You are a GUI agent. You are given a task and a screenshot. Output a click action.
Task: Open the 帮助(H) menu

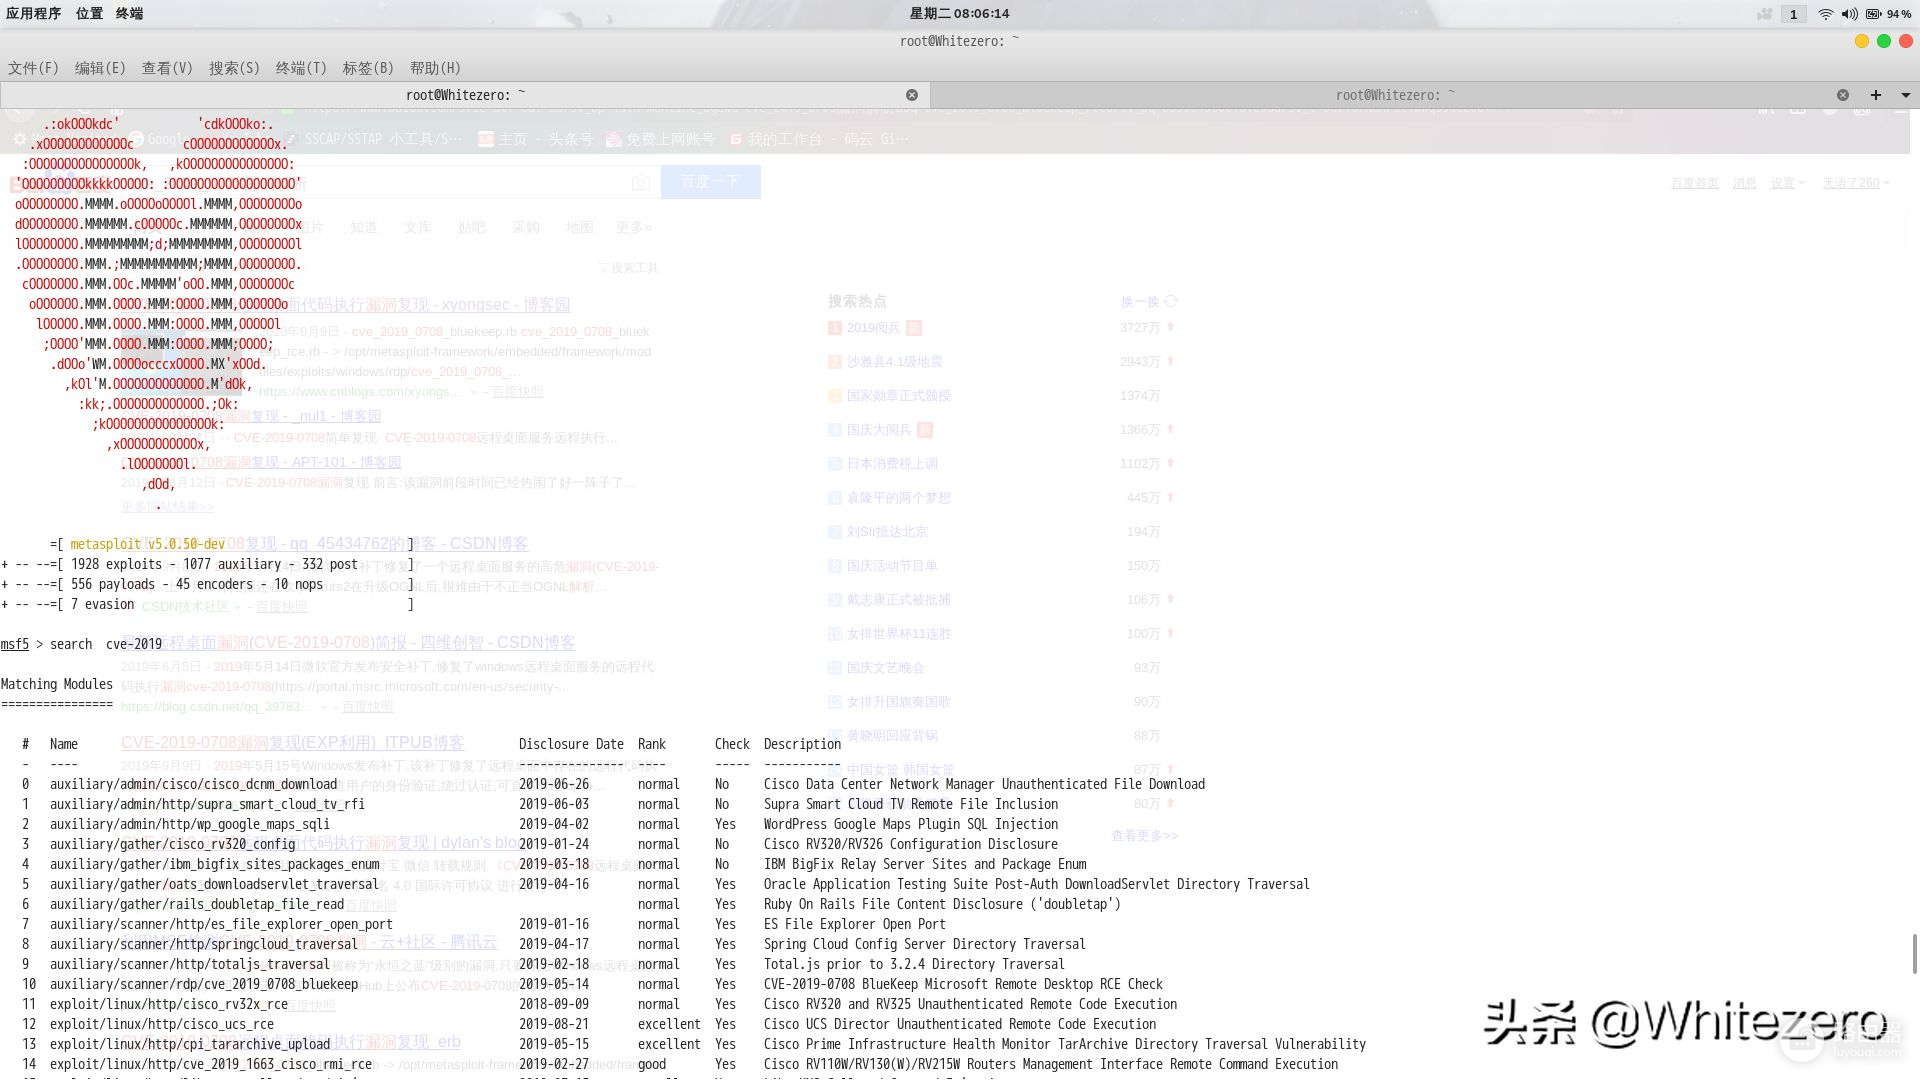435,68
